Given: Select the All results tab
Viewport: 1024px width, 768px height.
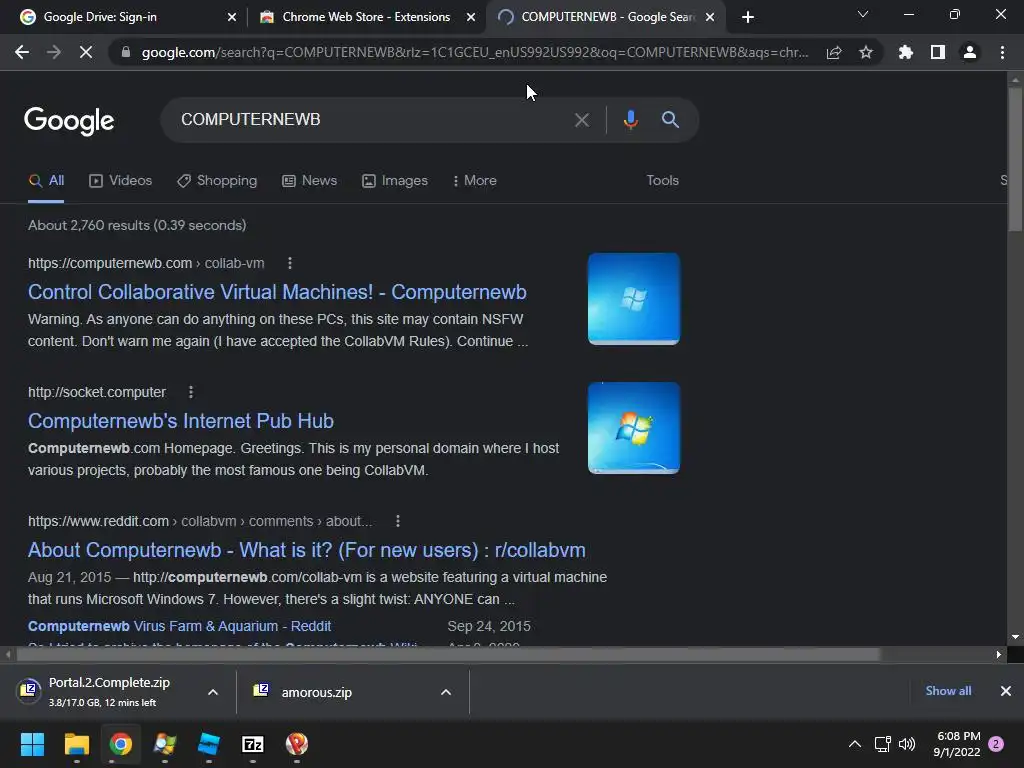Looking at the screenshot, I should pyautogui.click(x=46, y=181).
